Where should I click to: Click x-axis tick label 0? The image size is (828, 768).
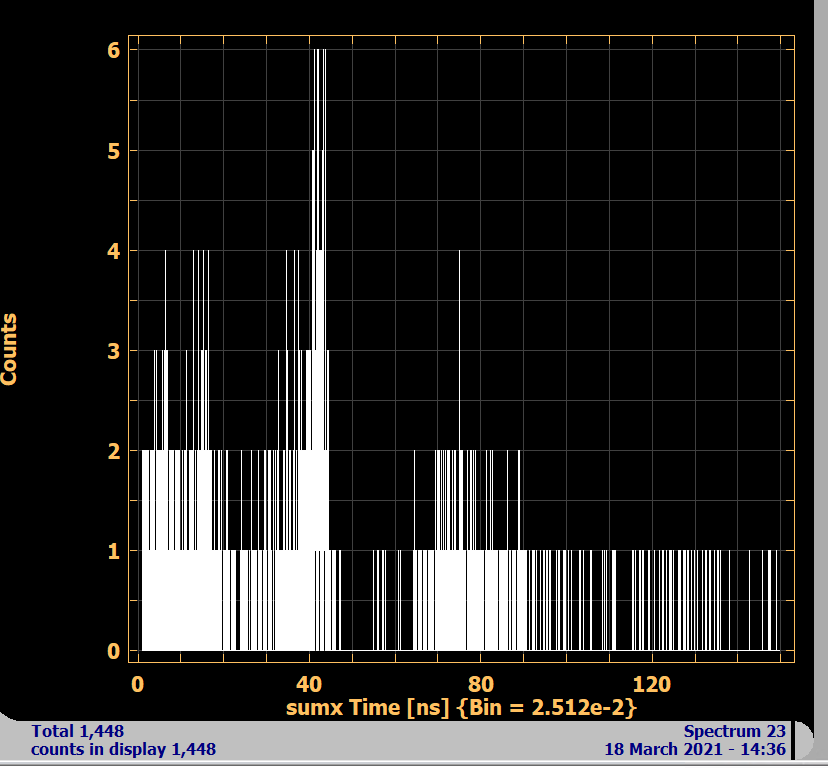[x=138, y=684]
